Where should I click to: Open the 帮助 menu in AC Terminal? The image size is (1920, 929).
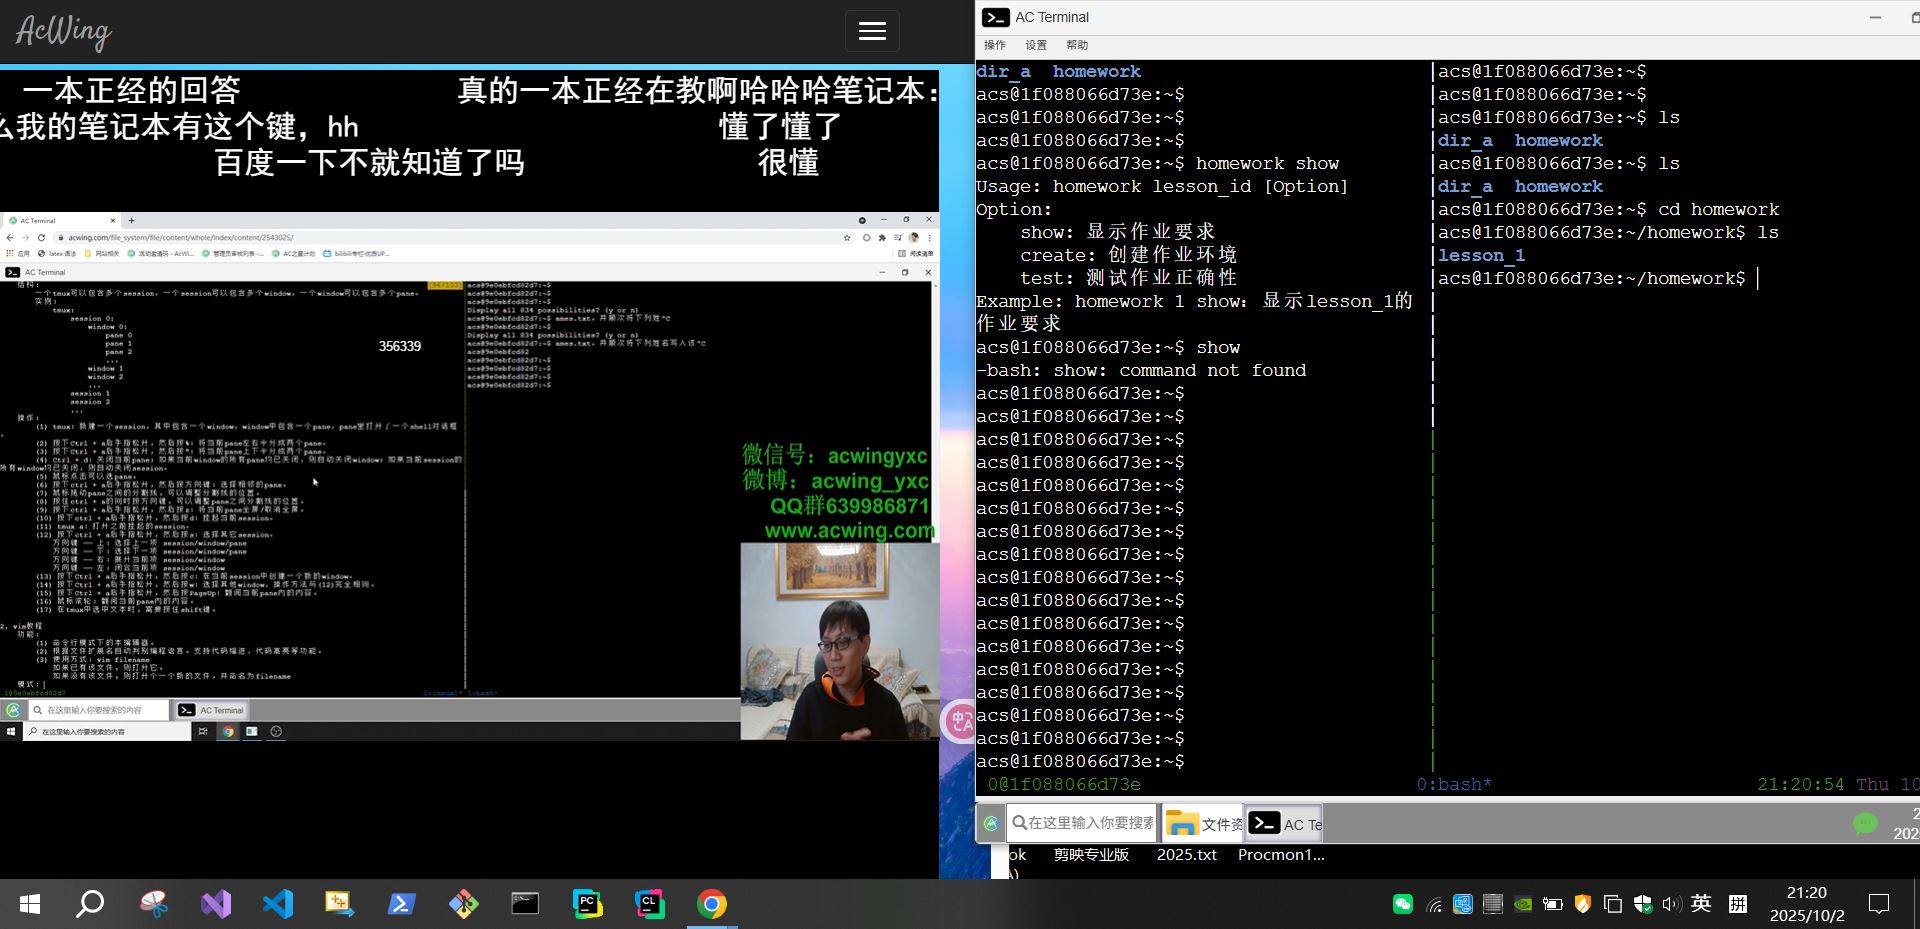(1077, 45)
